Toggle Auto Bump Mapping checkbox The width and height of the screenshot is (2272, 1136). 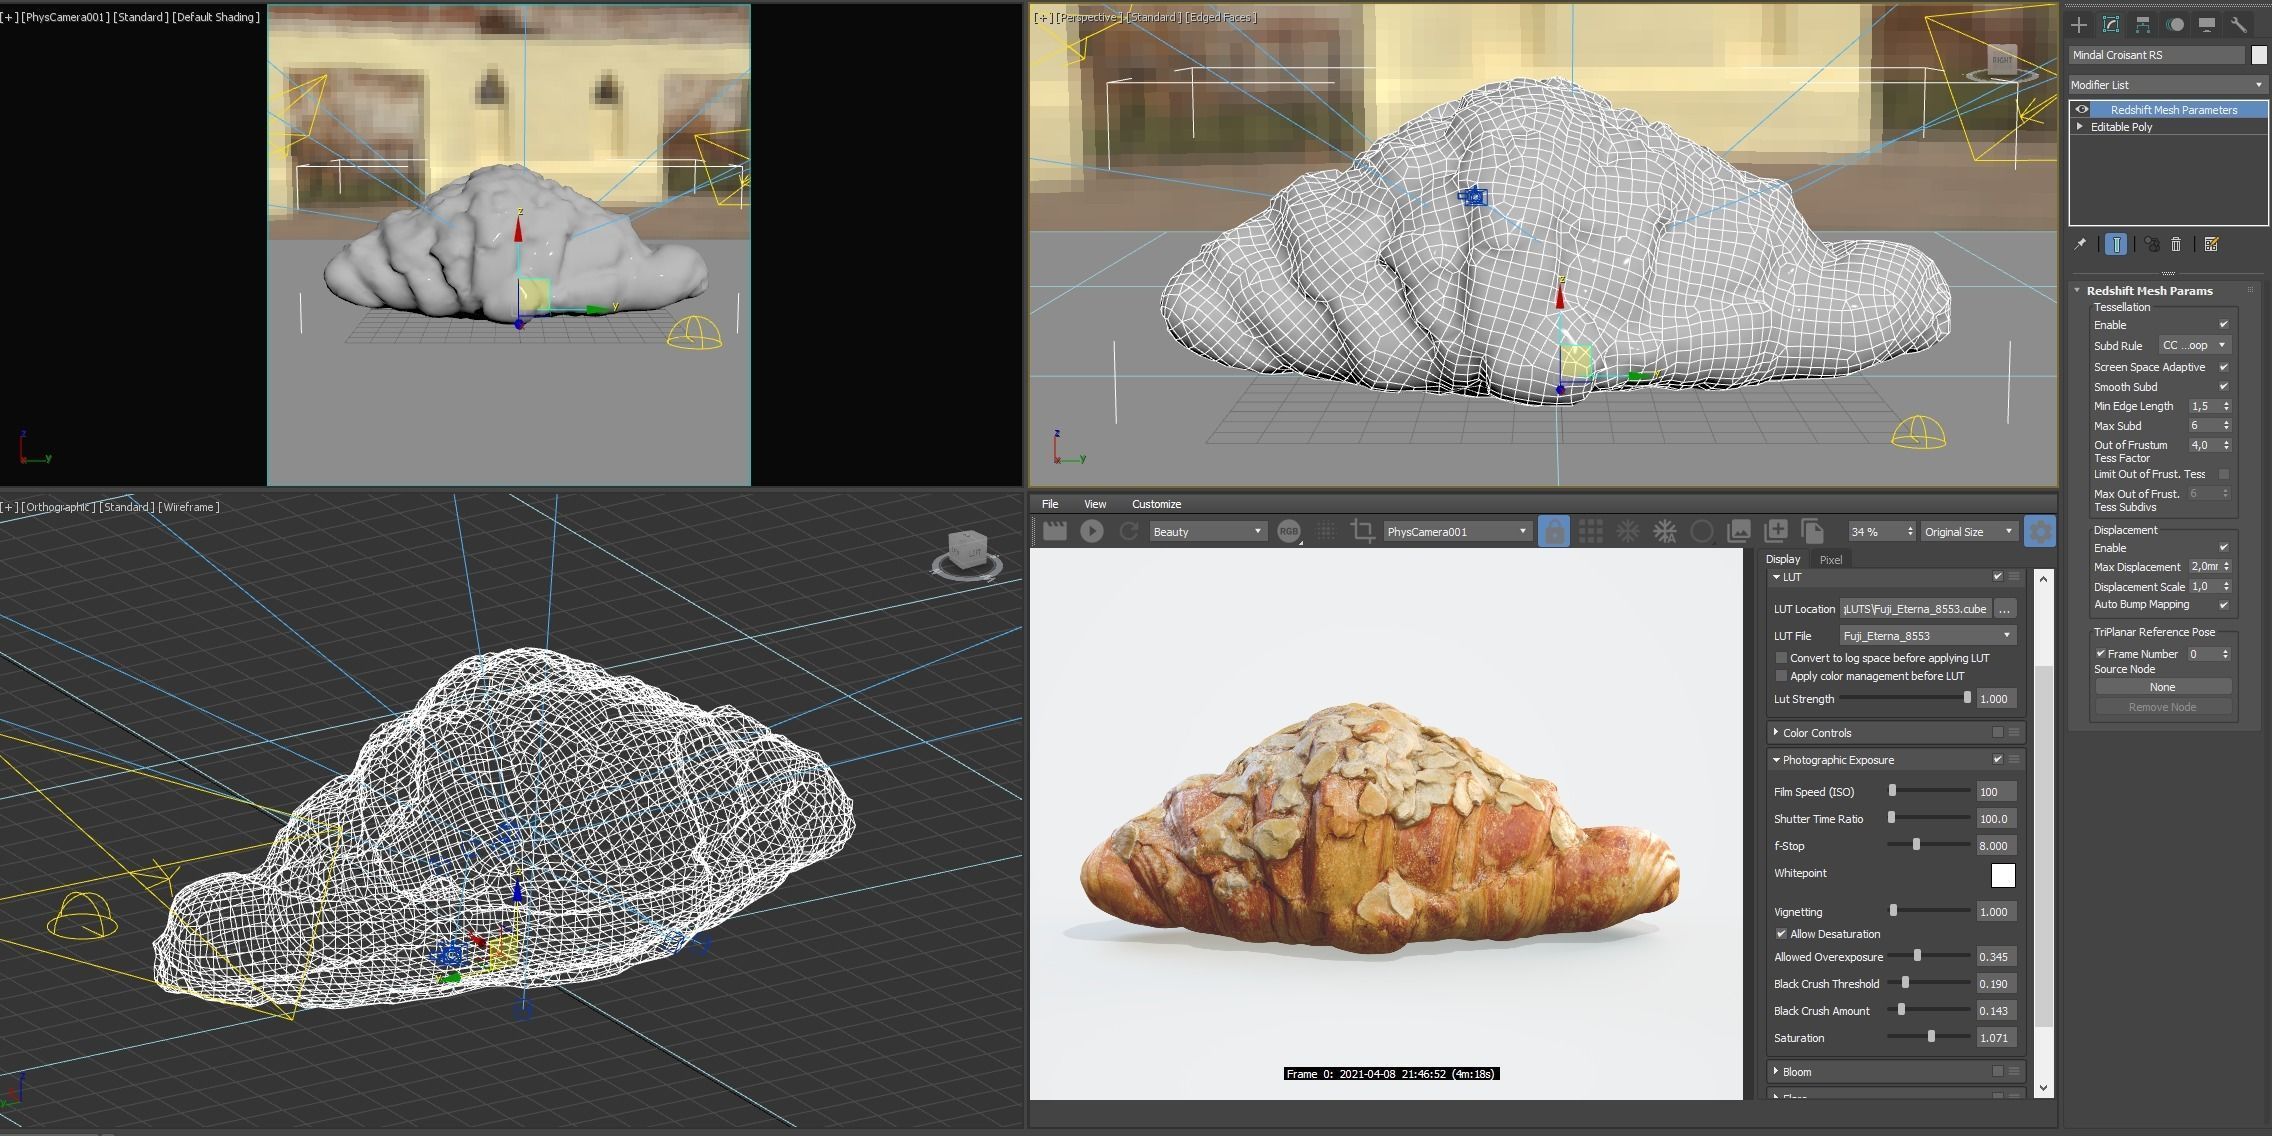(2224, 605)
